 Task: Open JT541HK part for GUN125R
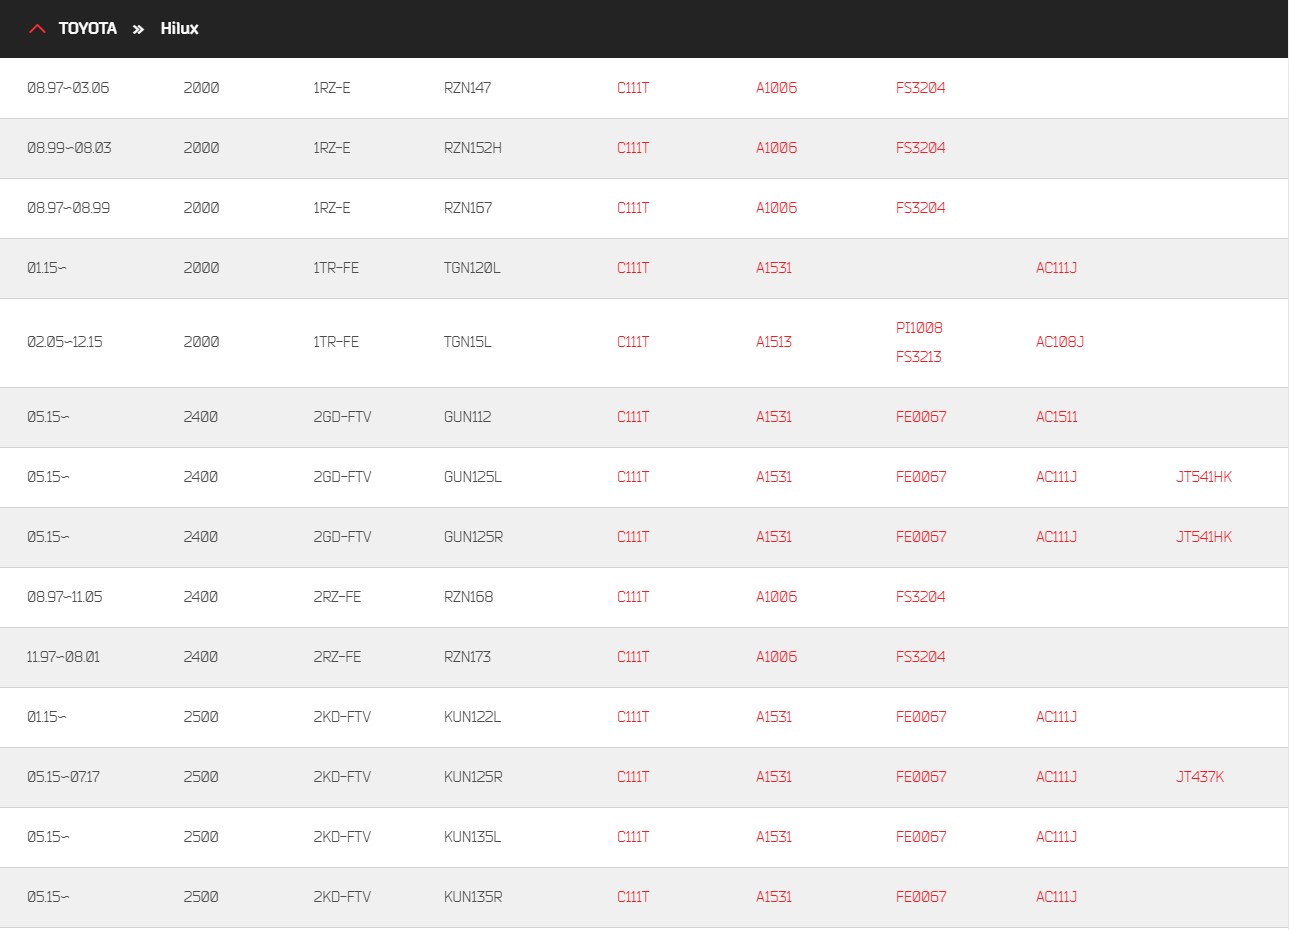coord(1204,537)
